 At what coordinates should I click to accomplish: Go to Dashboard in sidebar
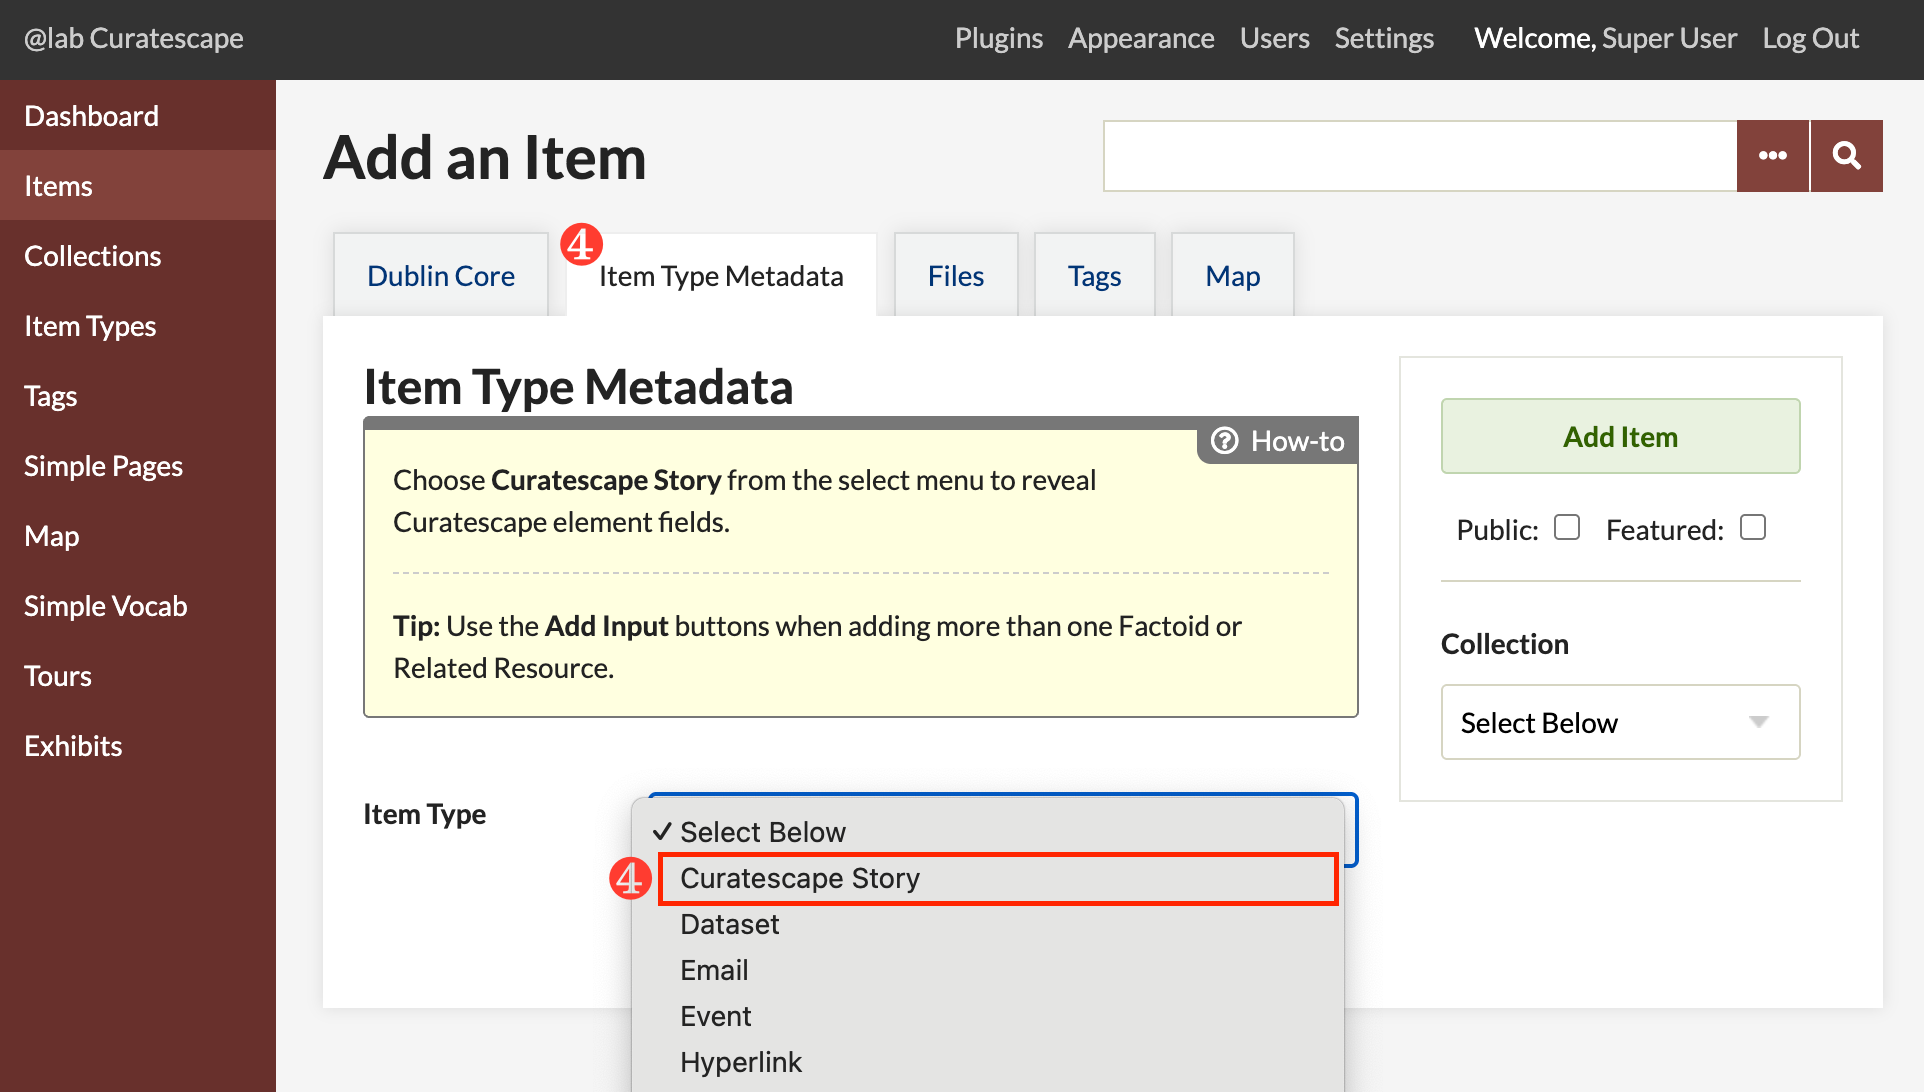tap(138, 116)
